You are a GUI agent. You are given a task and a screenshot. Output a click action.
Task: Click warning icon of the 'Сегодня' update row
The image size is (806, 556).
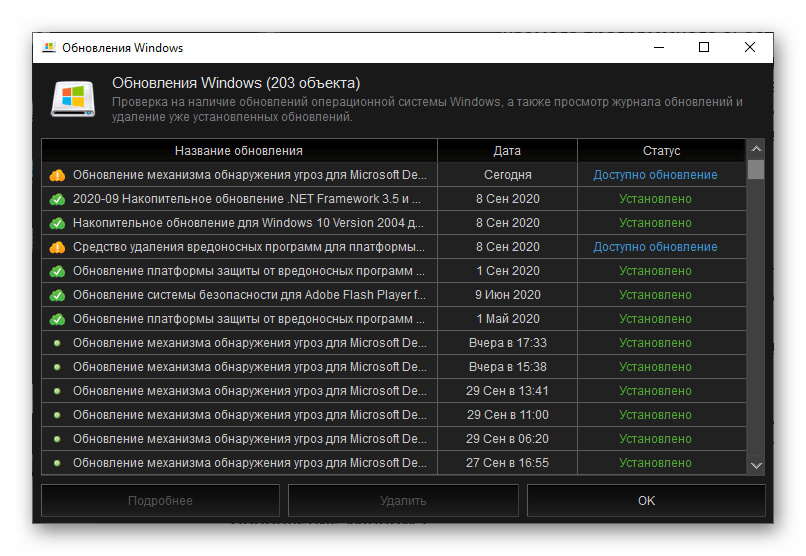coord(57,175)
